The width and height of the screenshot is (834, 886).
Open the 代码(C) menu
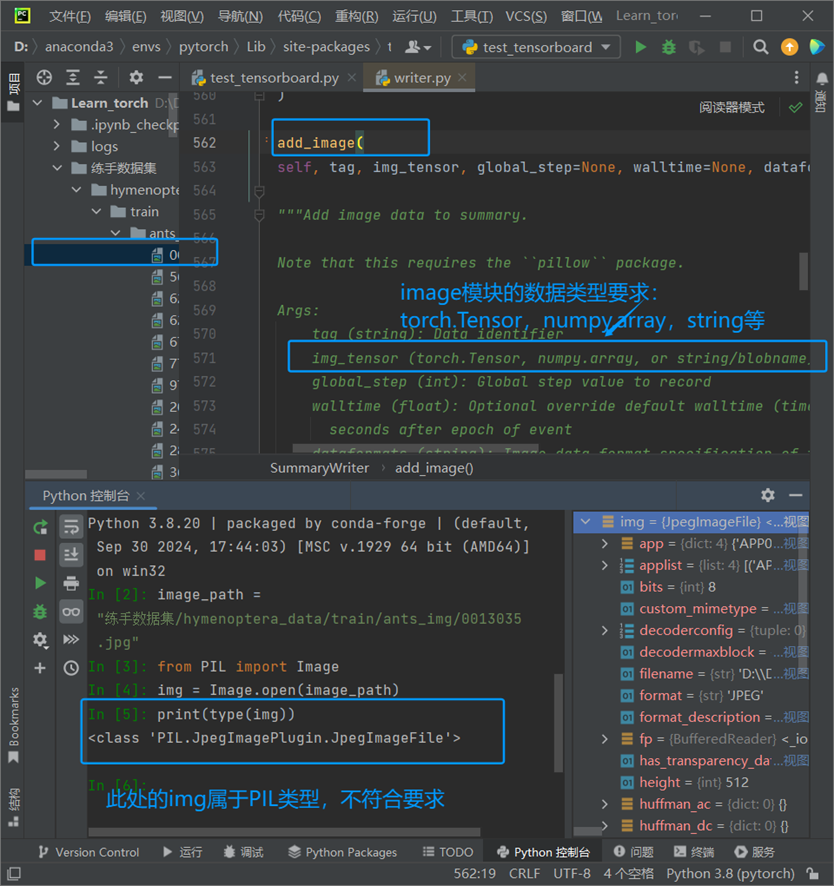tap(299, 16)
